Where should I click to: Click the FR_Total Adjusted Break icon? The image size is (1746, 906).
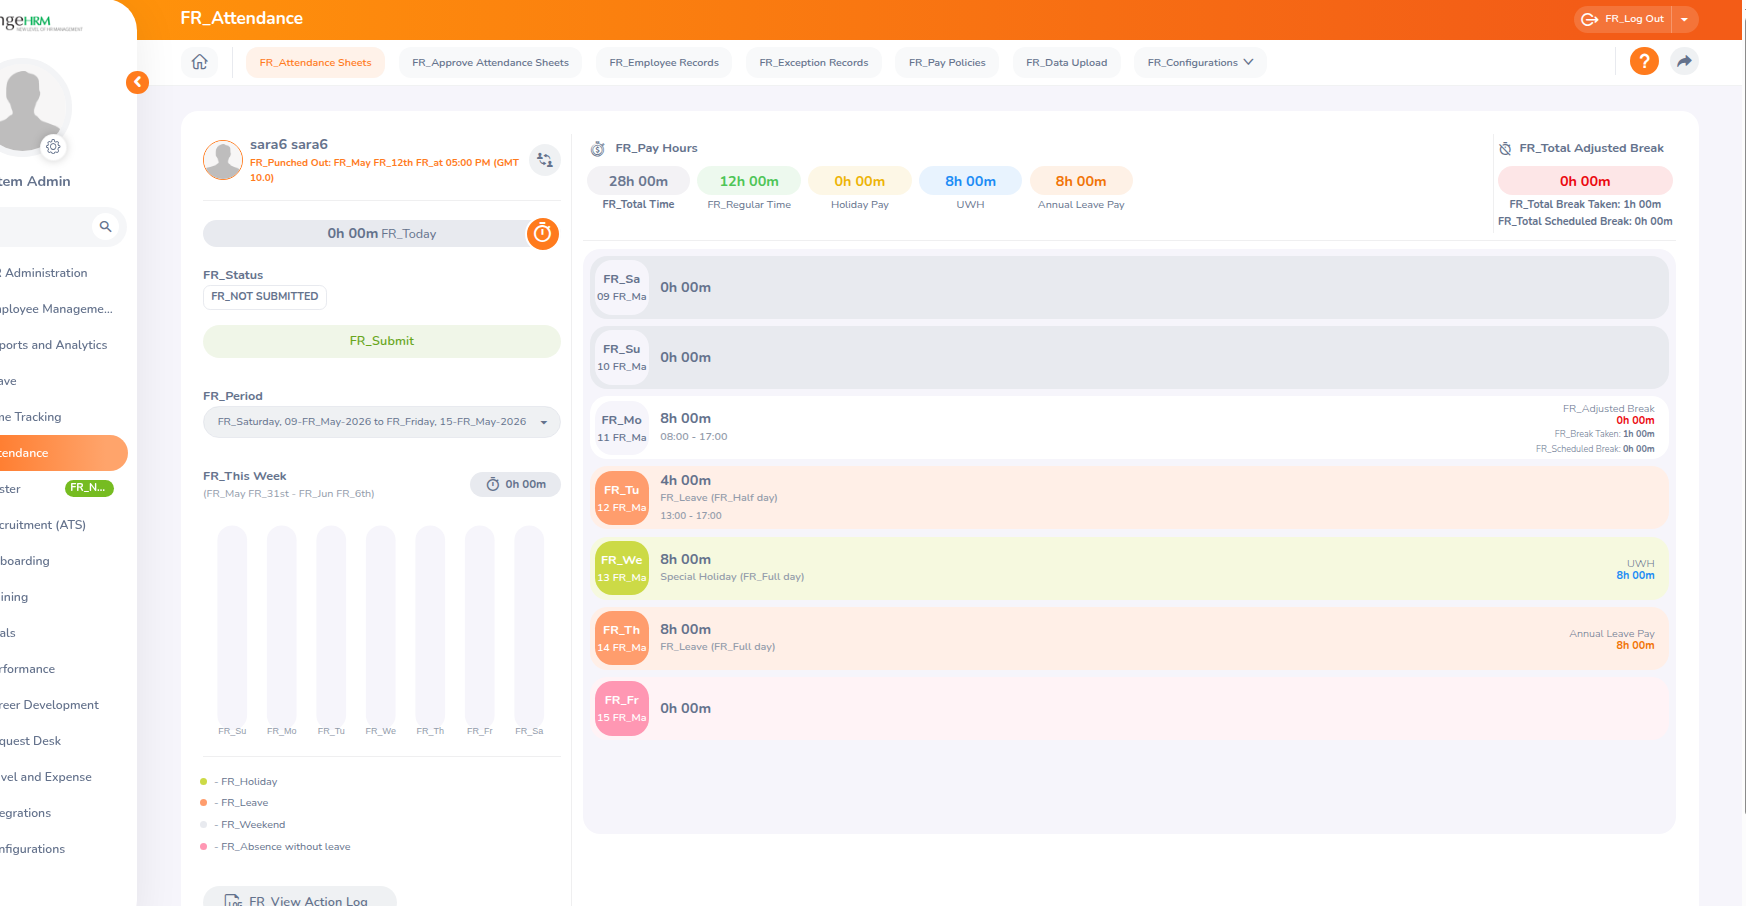[x=1505, y=148]
